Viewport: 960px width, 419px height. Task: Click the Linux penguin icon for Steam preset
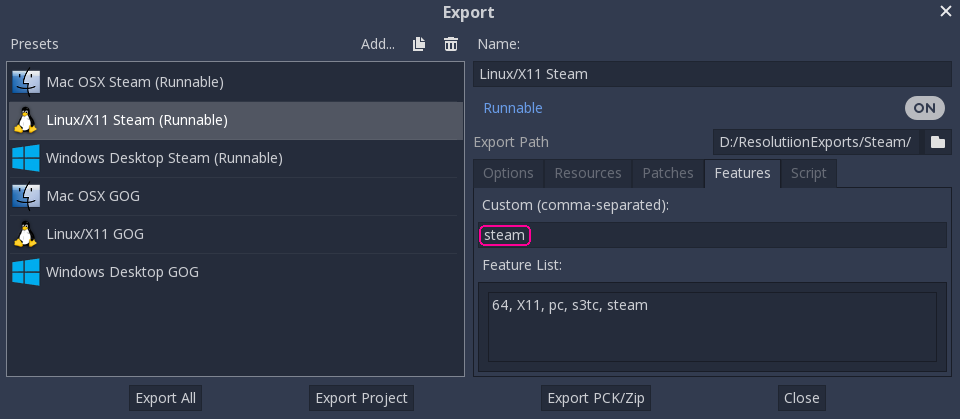pos(26,120)
